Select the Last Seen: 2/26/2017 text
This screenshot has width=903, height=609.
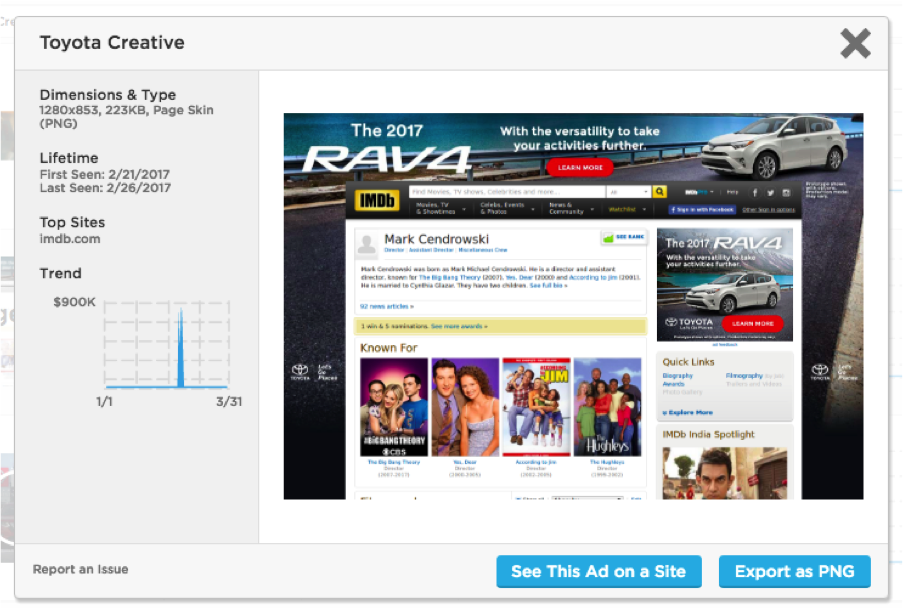pyautogui.click(x=105, y=188)
